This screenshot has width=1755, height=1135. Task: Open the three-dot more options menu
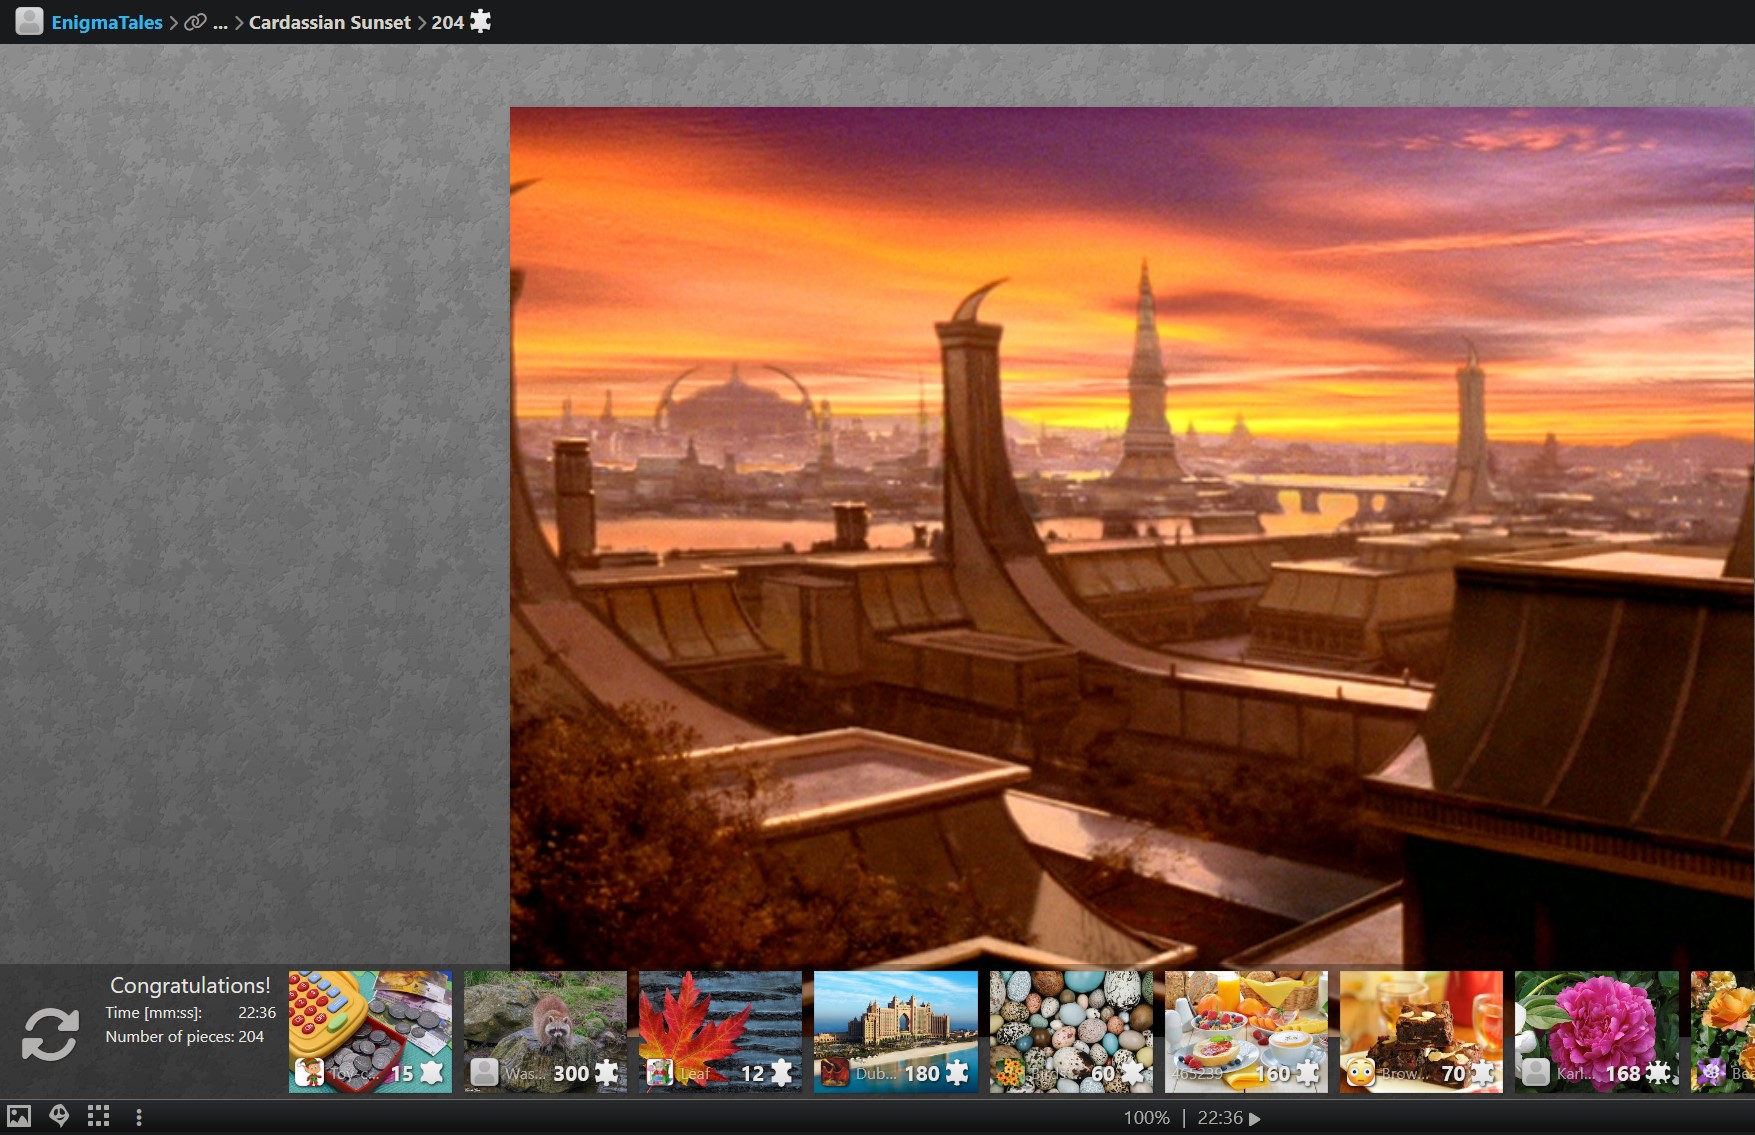139,1117
